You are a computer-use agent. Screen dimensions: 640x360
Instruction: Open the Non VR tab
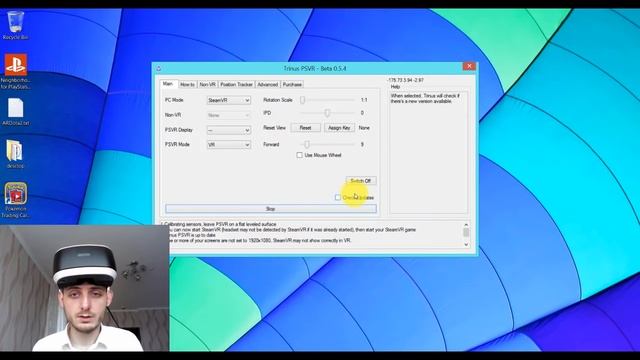click(207, 84)
